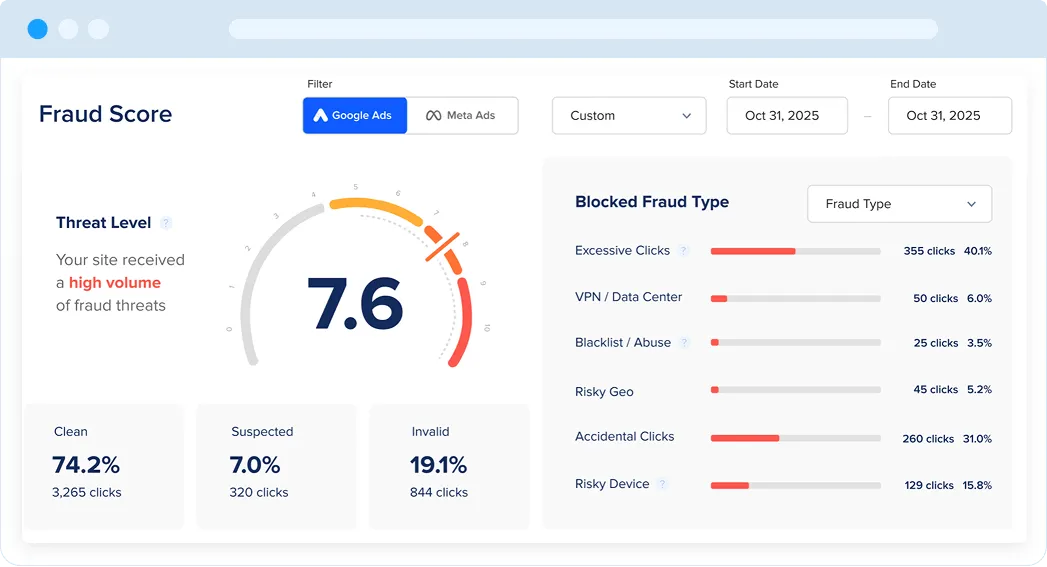Click the "50 clicks" value

click(935, 299)
